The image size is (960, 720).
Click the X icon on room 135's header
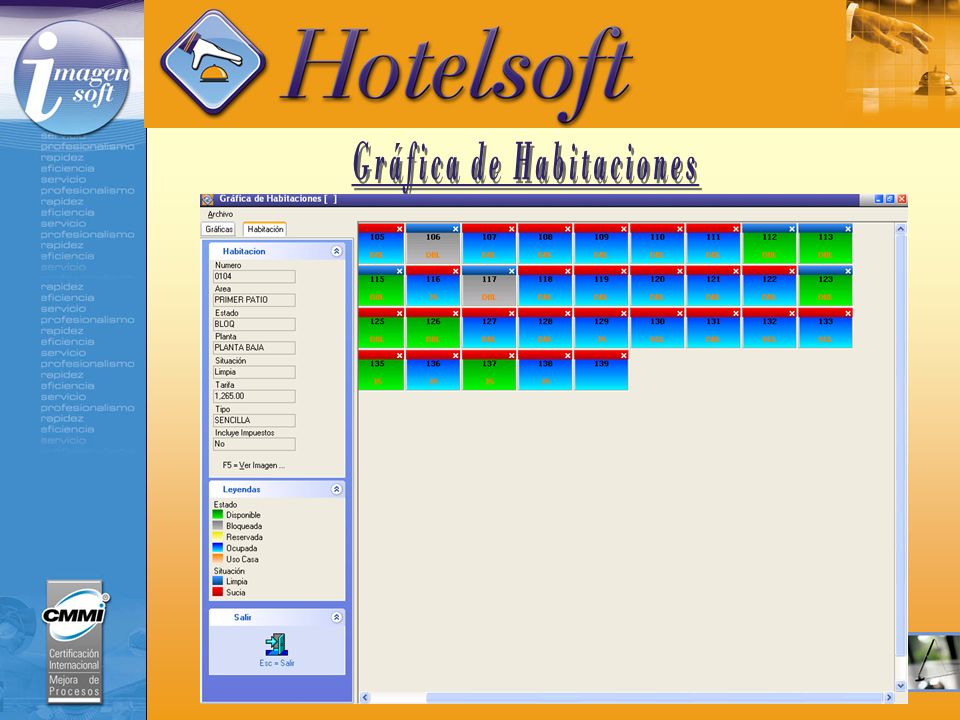pyautogui.click(x=399, y=355)
